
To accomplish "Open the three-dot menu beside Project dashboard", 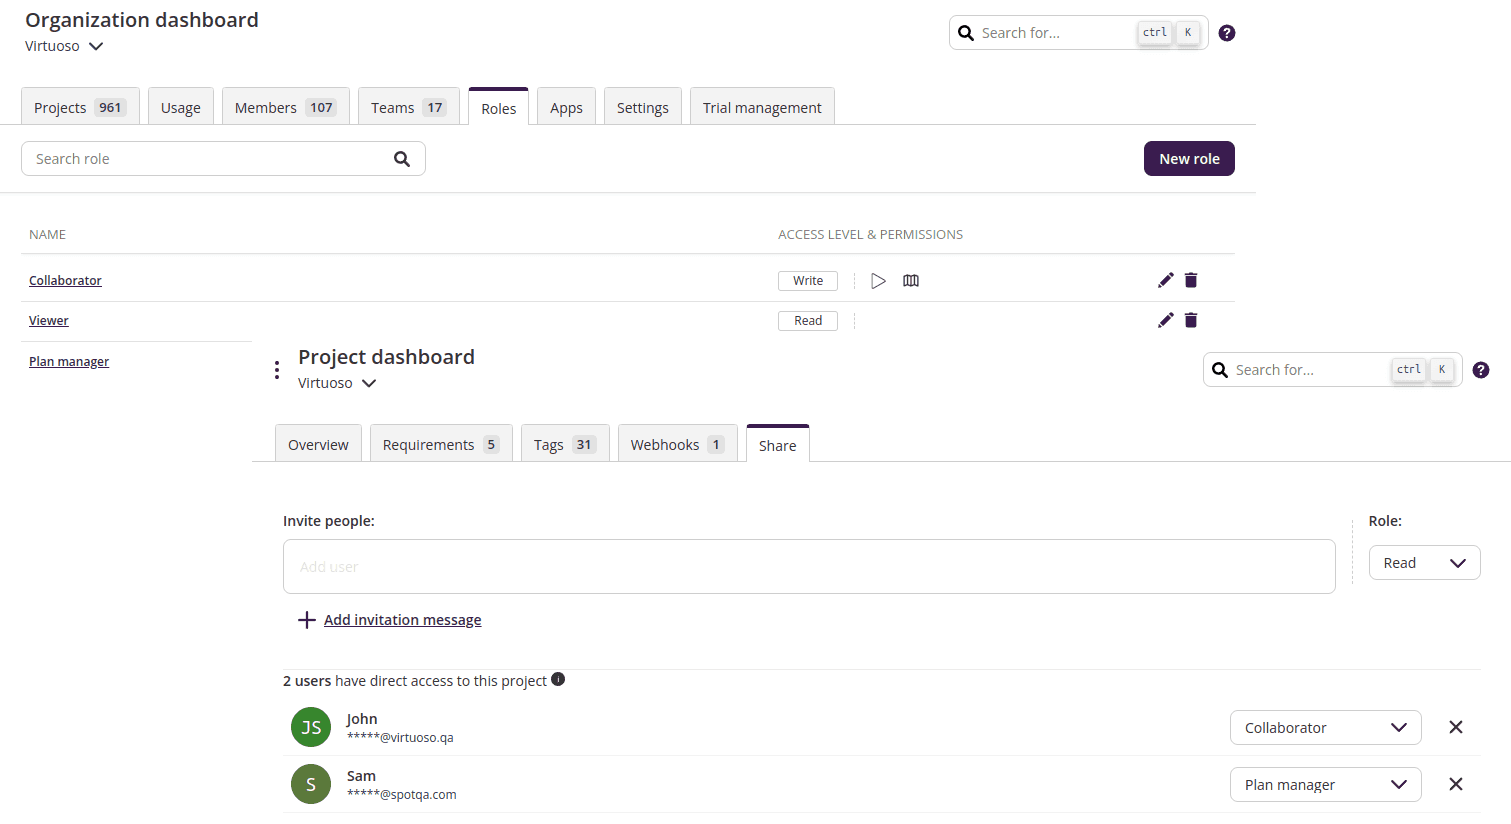I will coord(277,370).
